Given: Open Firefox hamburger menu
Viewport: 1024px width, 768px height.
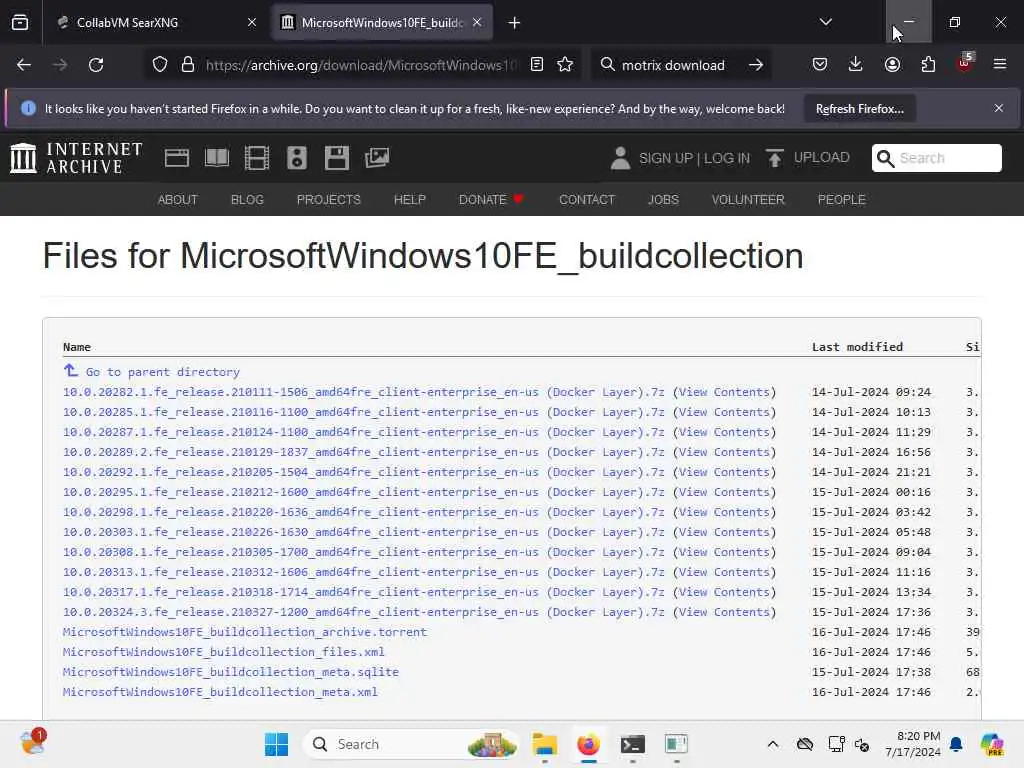Looking at the screenshot, I should [x=1000, y=65].
